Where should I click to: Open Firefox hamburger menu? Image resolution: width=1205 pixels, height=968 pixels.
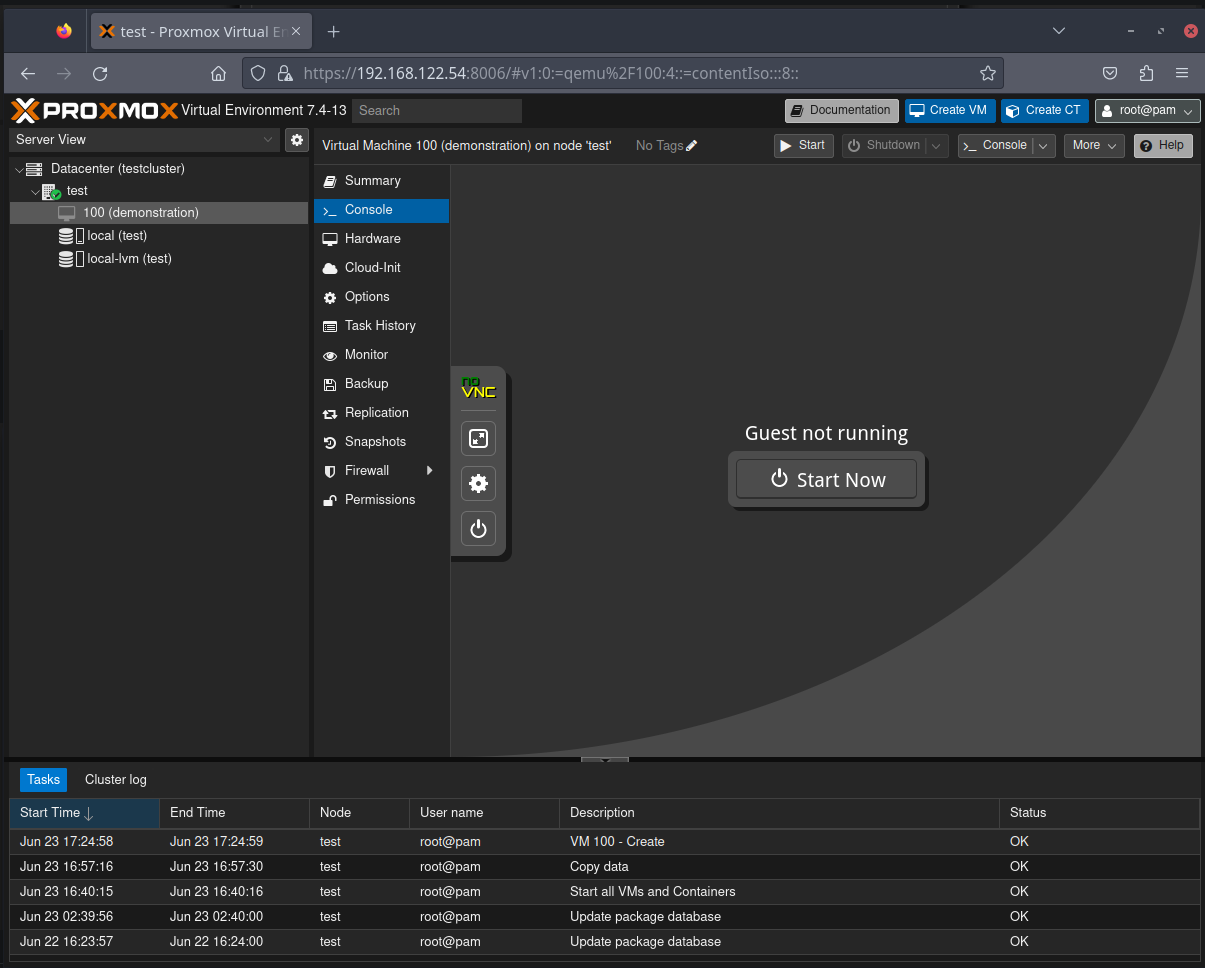pyautogui.click(x=1182, y=73)
